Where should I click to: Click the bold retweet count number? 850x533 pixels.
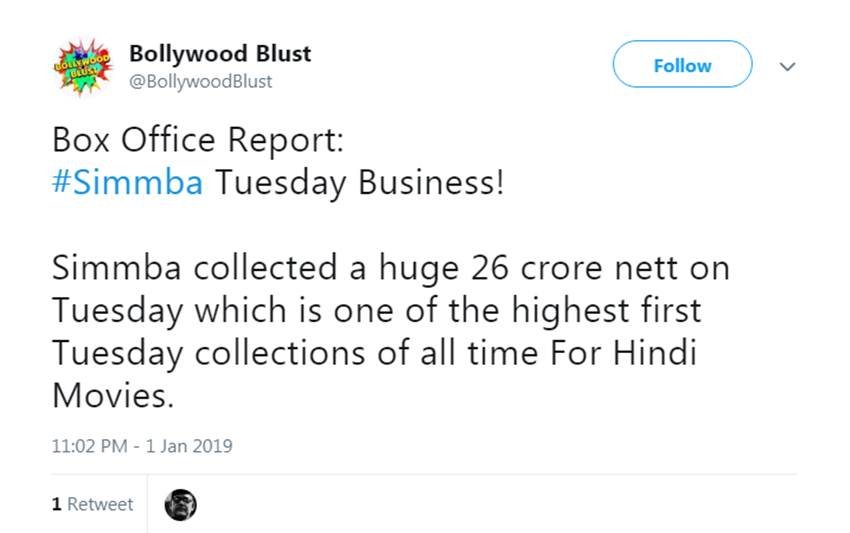(x=56, y=504)
